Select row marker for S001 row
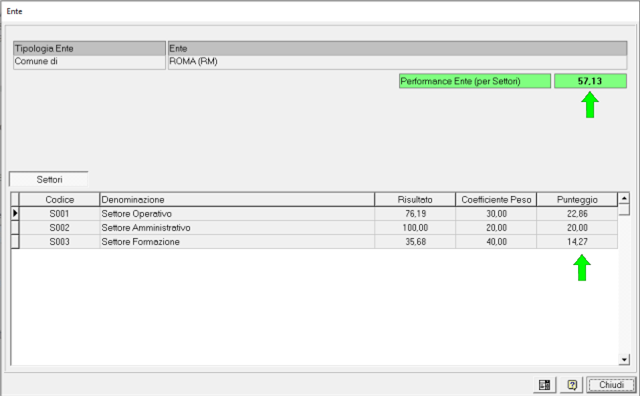 [x=15, y=214]
